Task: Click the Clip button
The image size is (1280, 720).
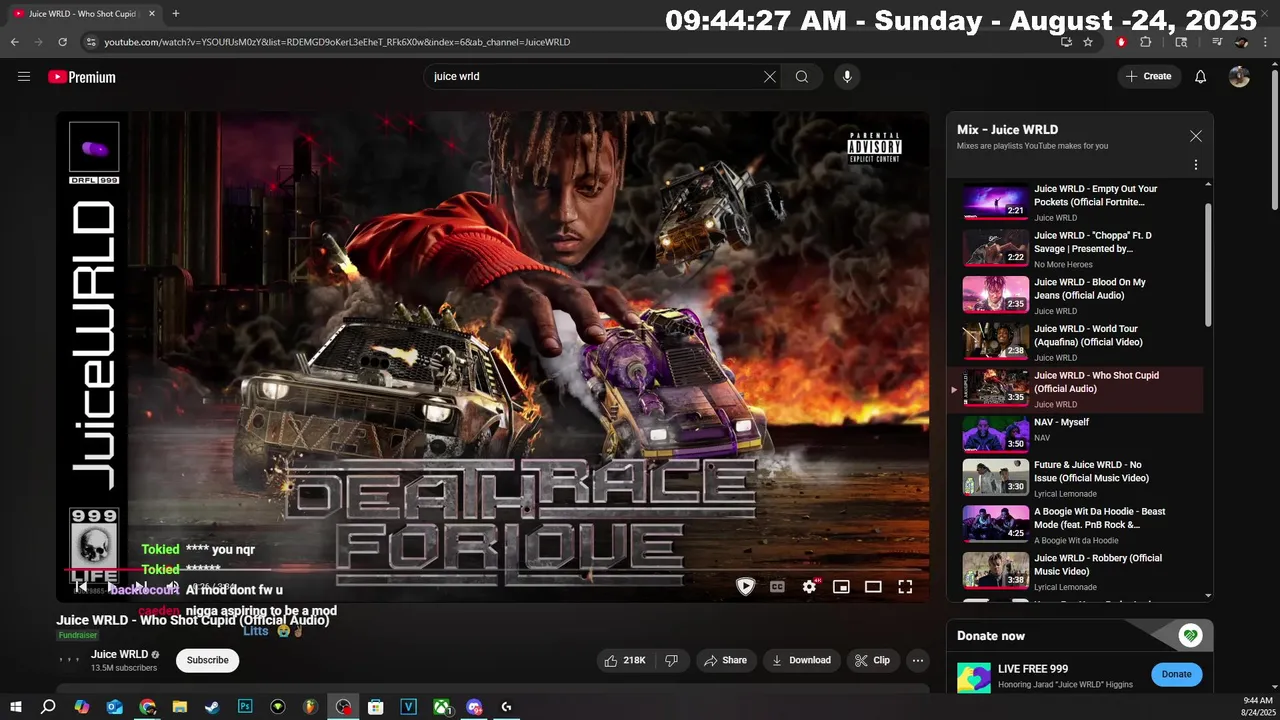Action: pos(872,660)
